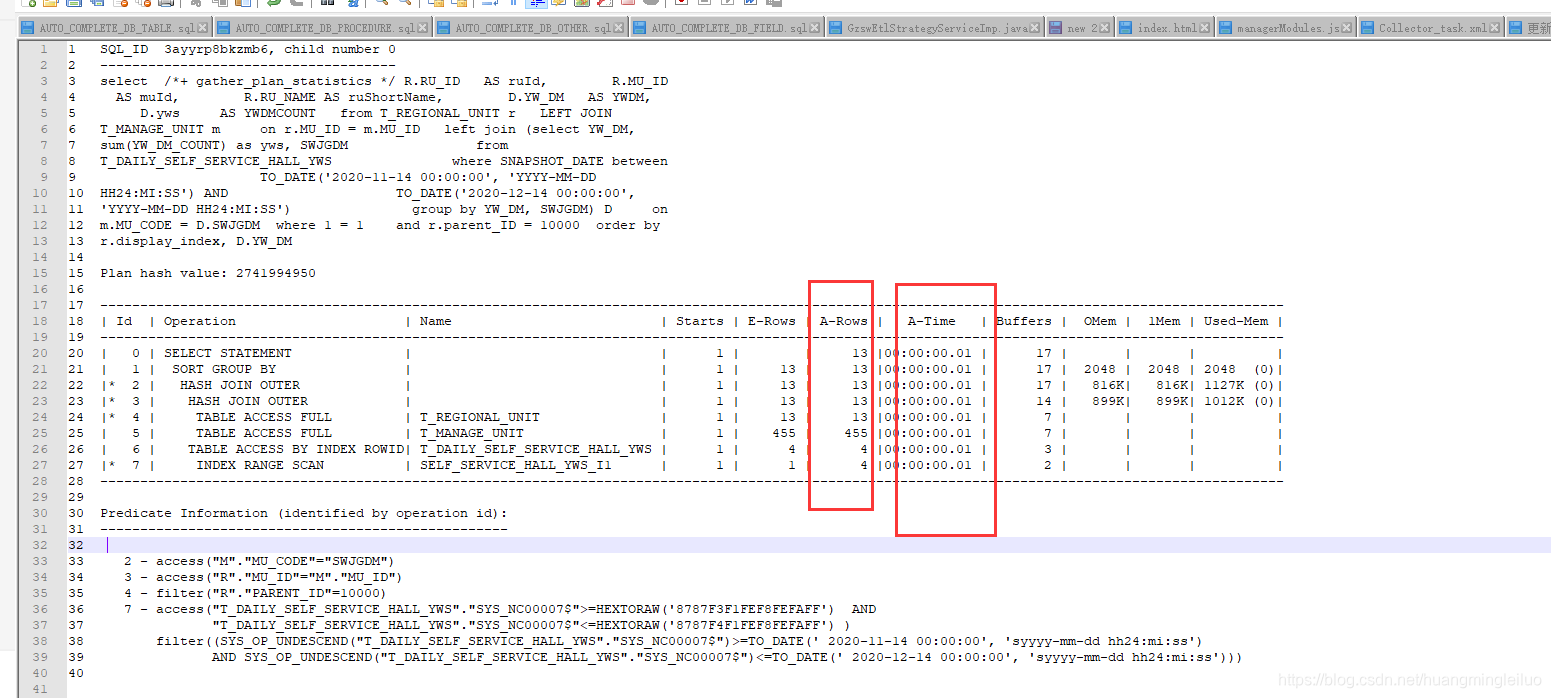Click '1127K (0)' Used-Mem value
The width and height of the screenshot is (1551, 698).
[x=1238, y=385]
